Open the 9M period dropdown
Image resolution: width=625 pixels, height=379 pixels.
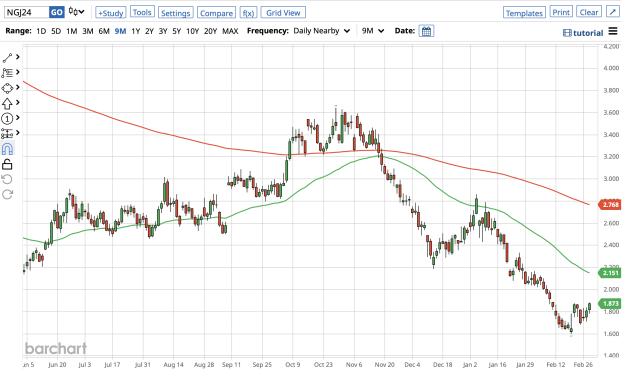[x=373, y=31]
